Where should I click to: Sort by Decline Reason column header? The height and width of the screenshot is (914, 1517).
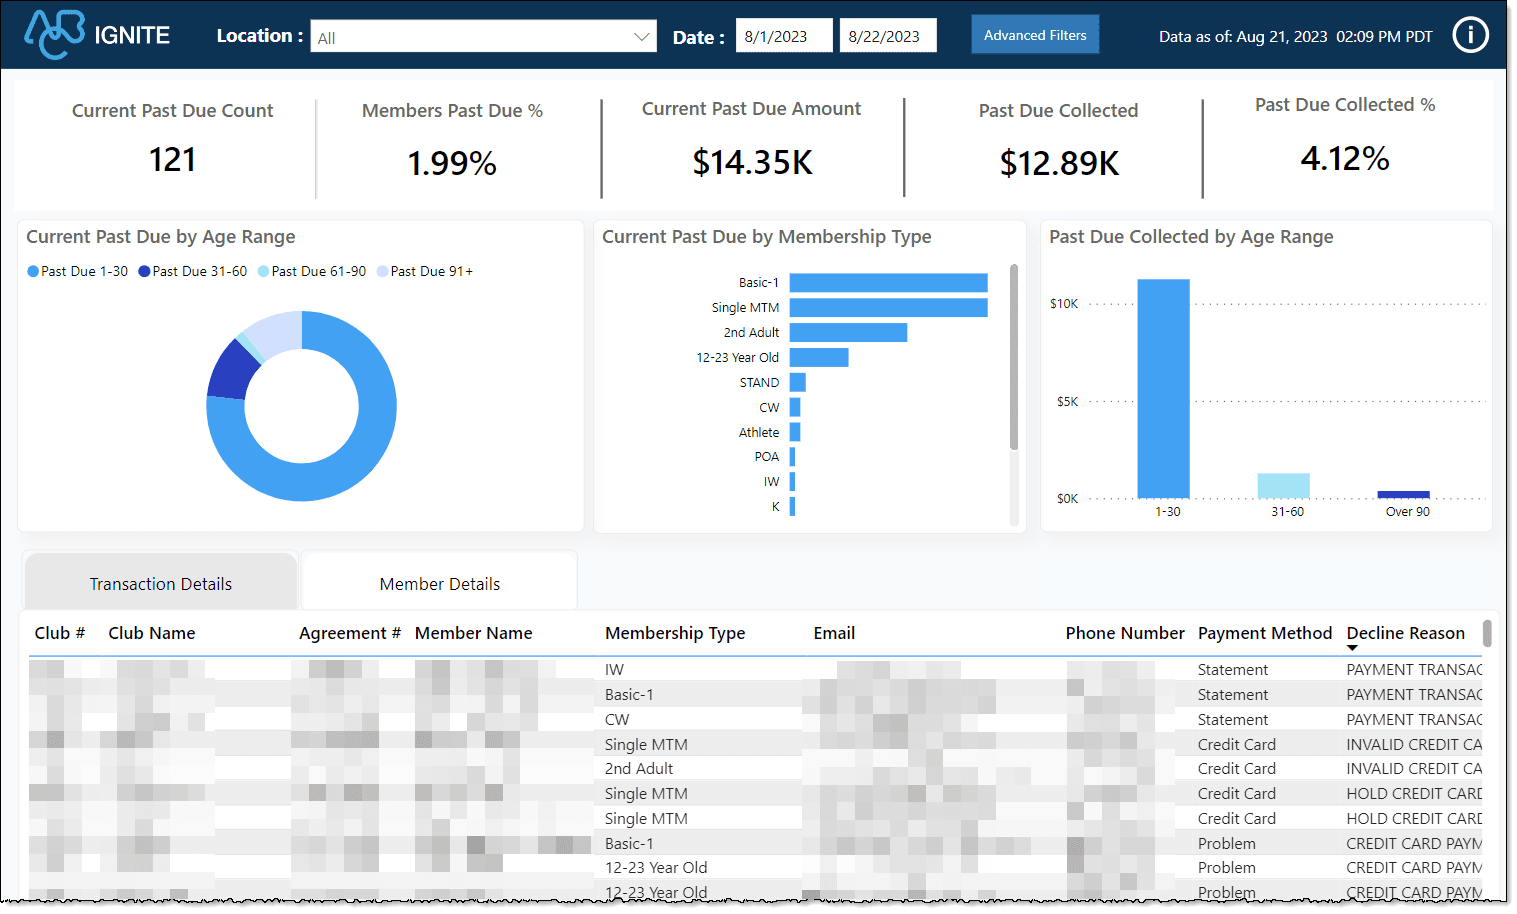coord(1405,633)
